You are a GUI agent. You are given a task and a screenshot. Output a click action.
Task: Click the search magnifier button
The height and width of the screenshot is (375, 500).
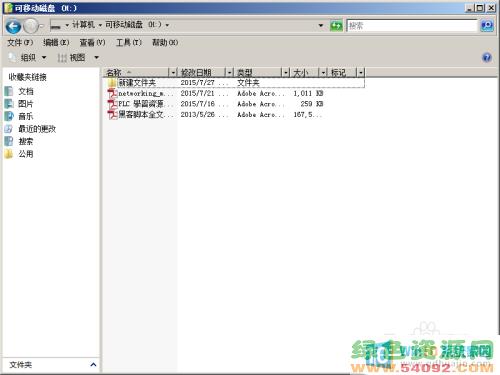click(487, 25)
